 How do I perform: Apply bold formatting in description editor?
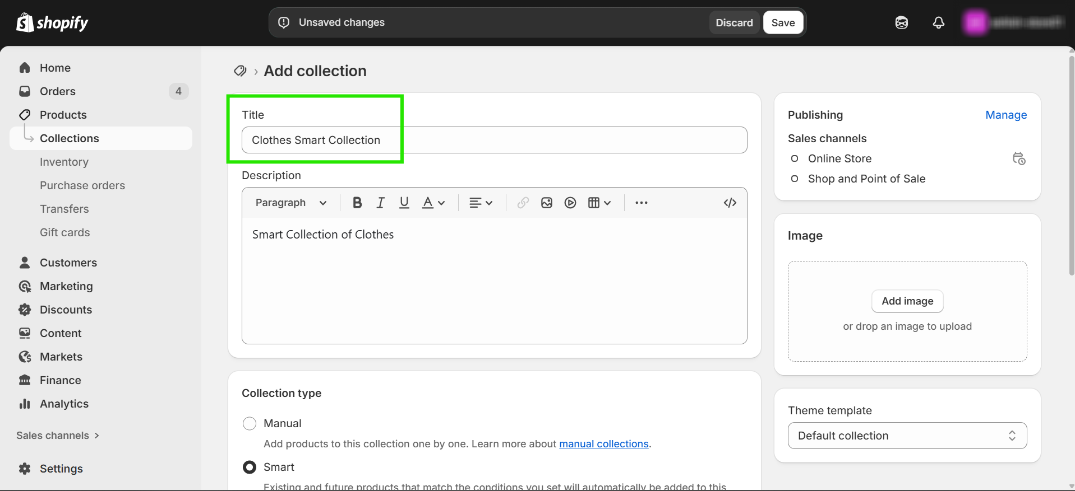click(x=357, y=203)
